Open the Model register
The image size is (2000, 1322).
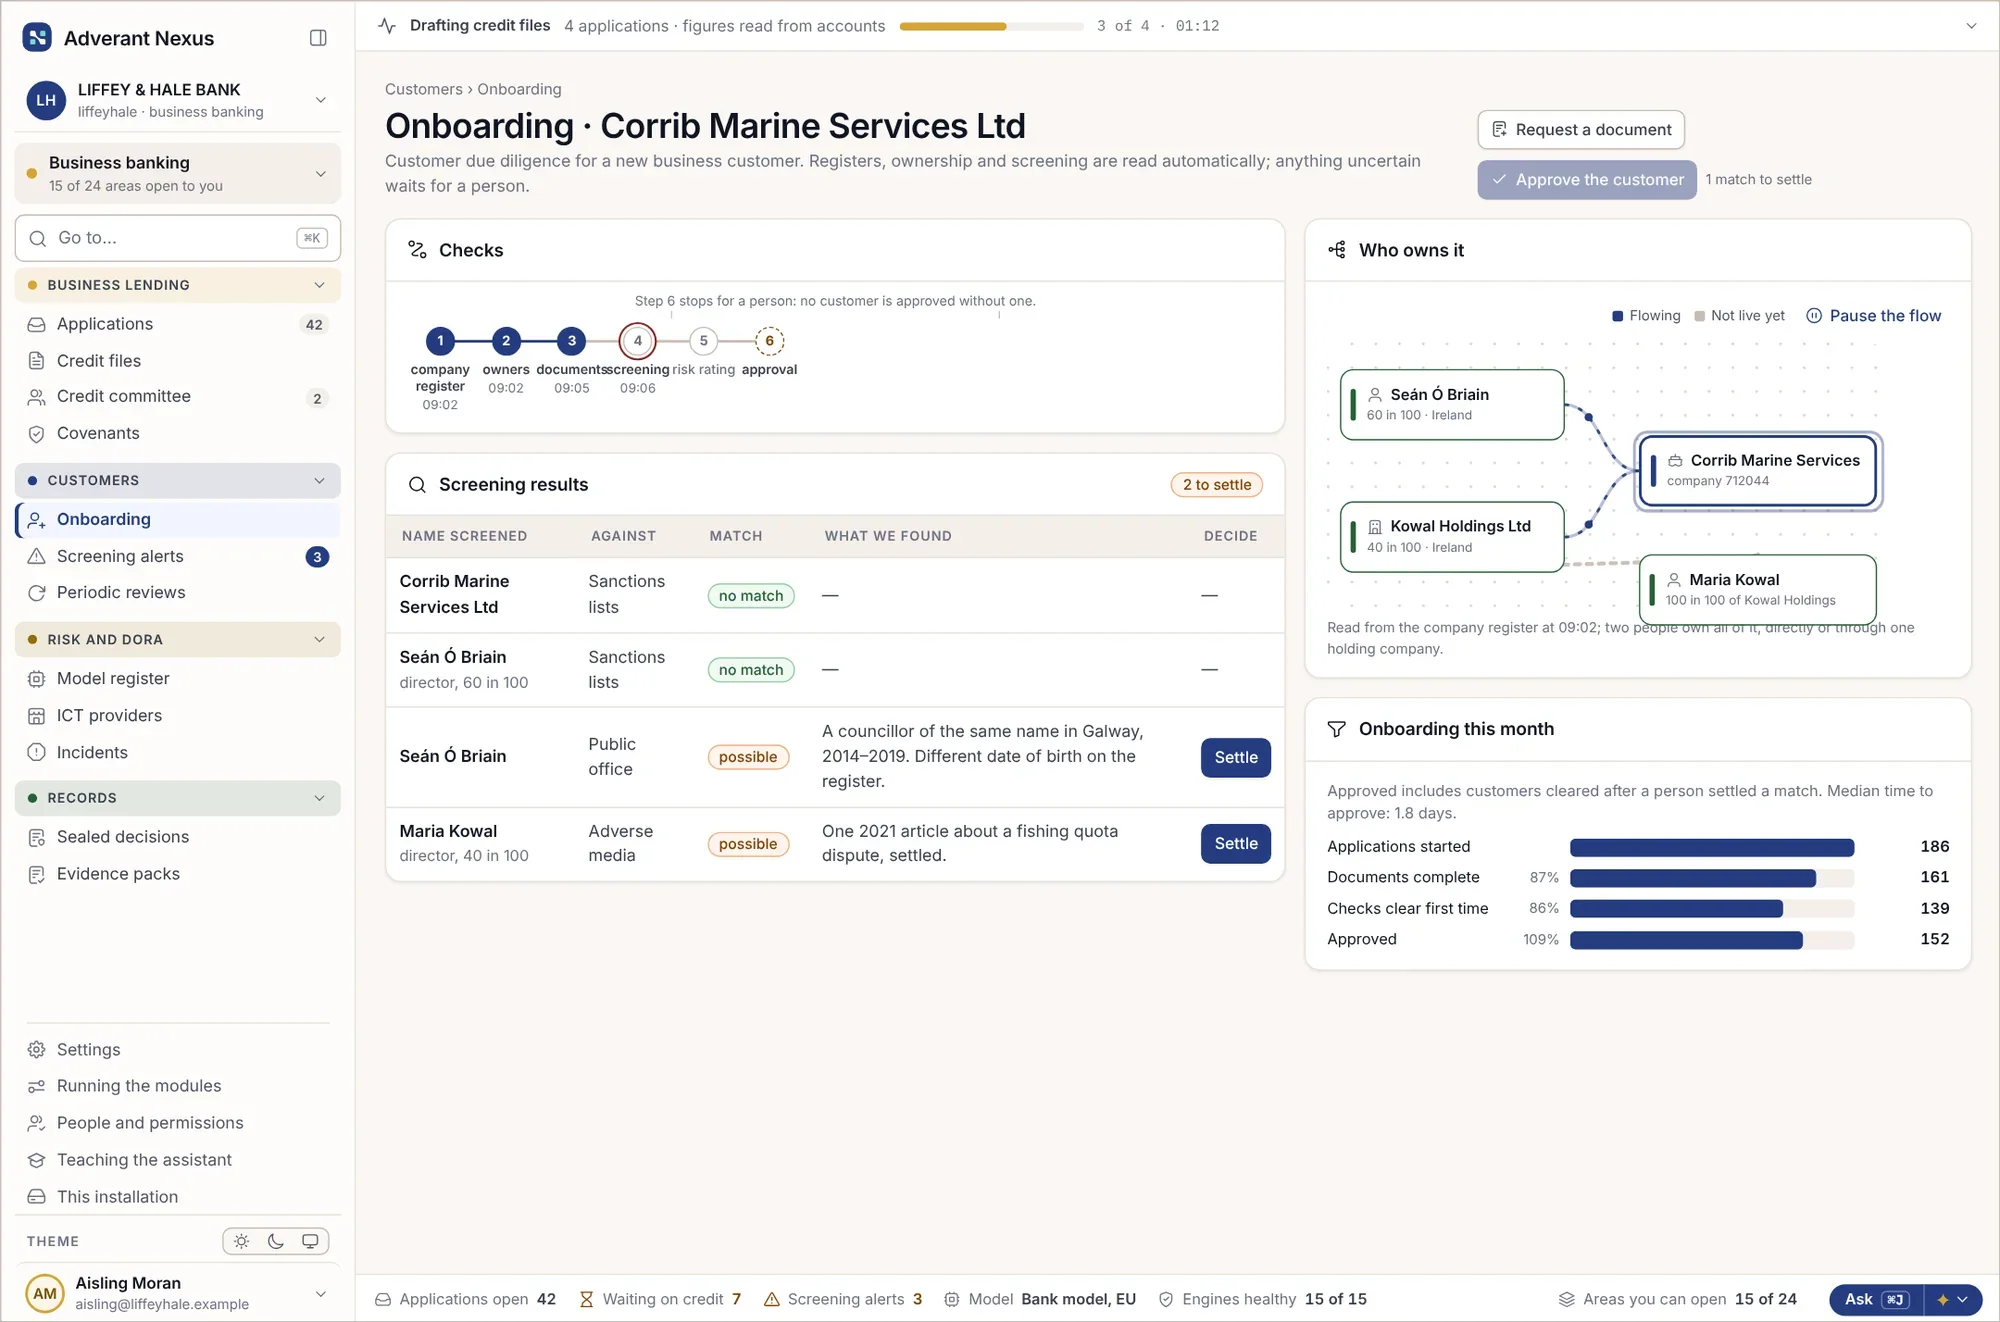tap(178, 679)
